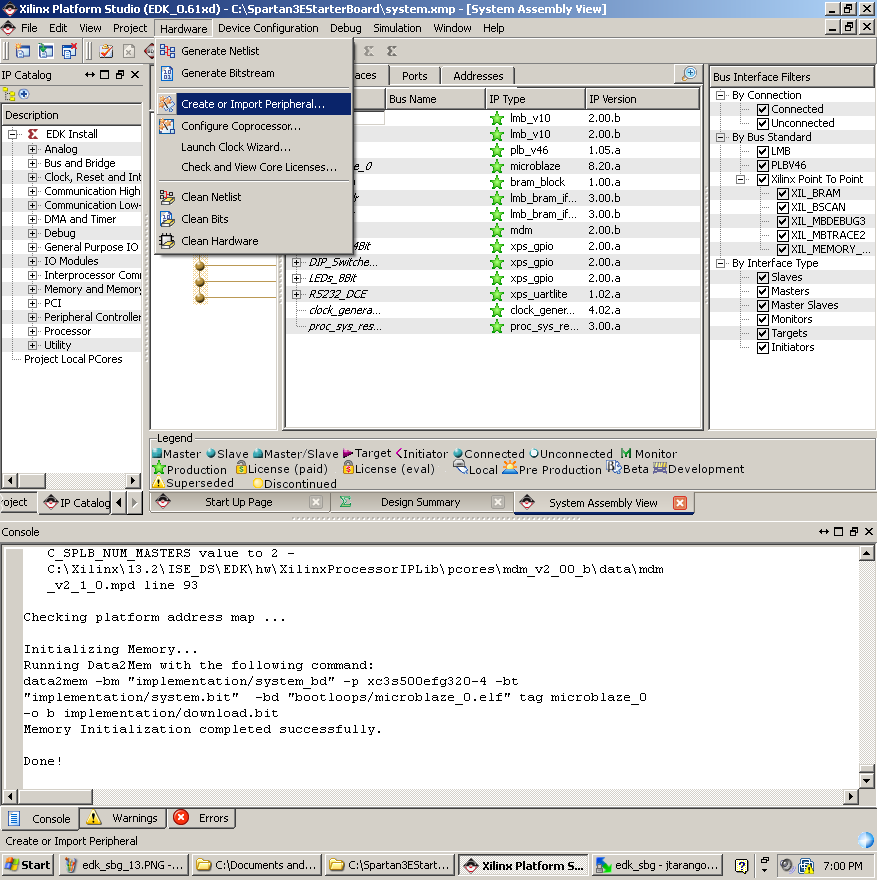Viewport: 877px width, 880px height.
Task: Toggle the Xilinx Point To Point checkbox
Action: (763, 180)
